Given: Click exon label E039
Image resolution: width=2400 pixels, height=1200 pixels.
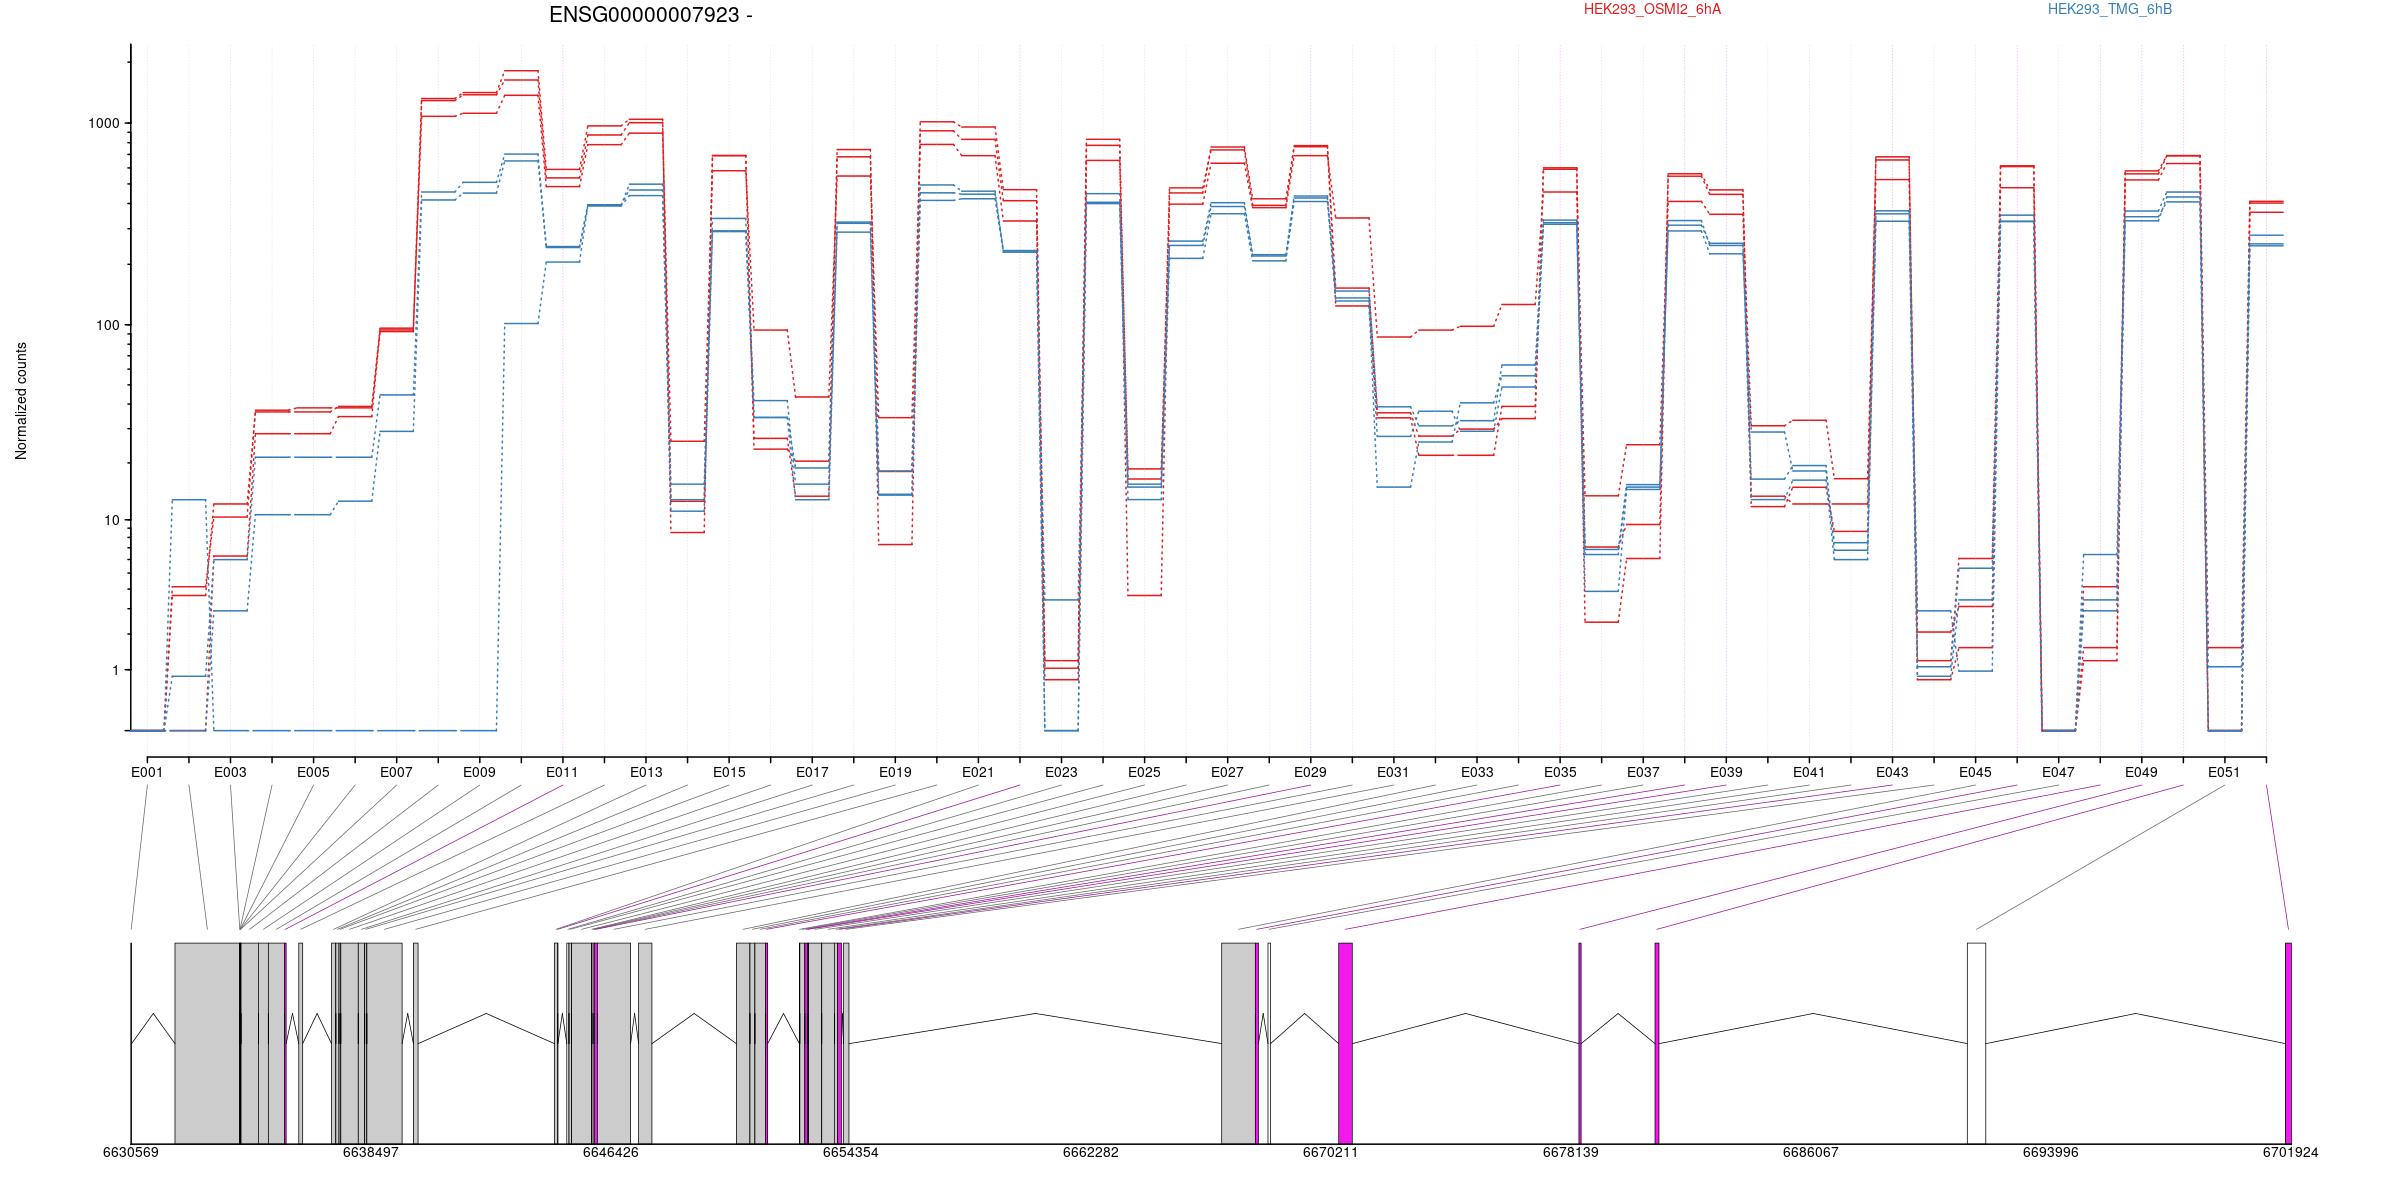Looking at the screenshot, I should [1726, 772].
